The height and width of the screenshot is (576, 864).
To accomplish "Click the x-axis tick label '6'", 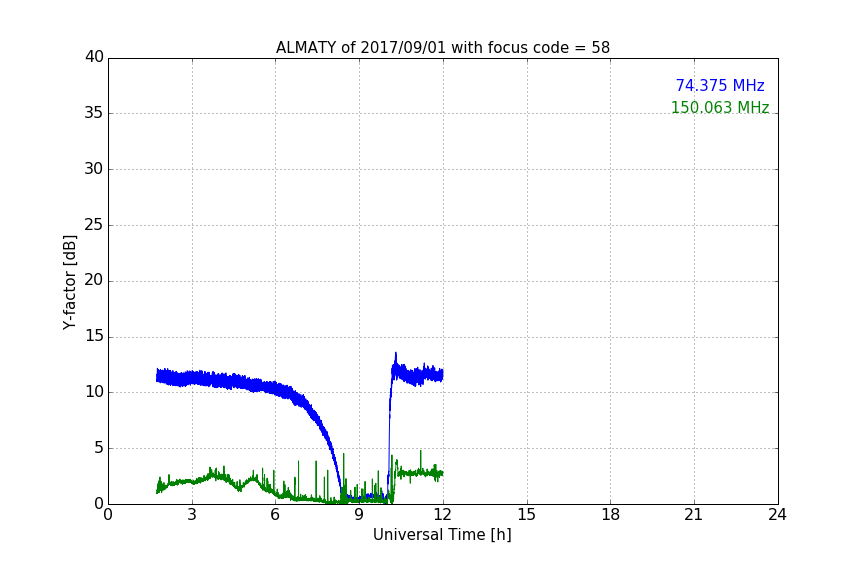I will (x=276, y=515).
